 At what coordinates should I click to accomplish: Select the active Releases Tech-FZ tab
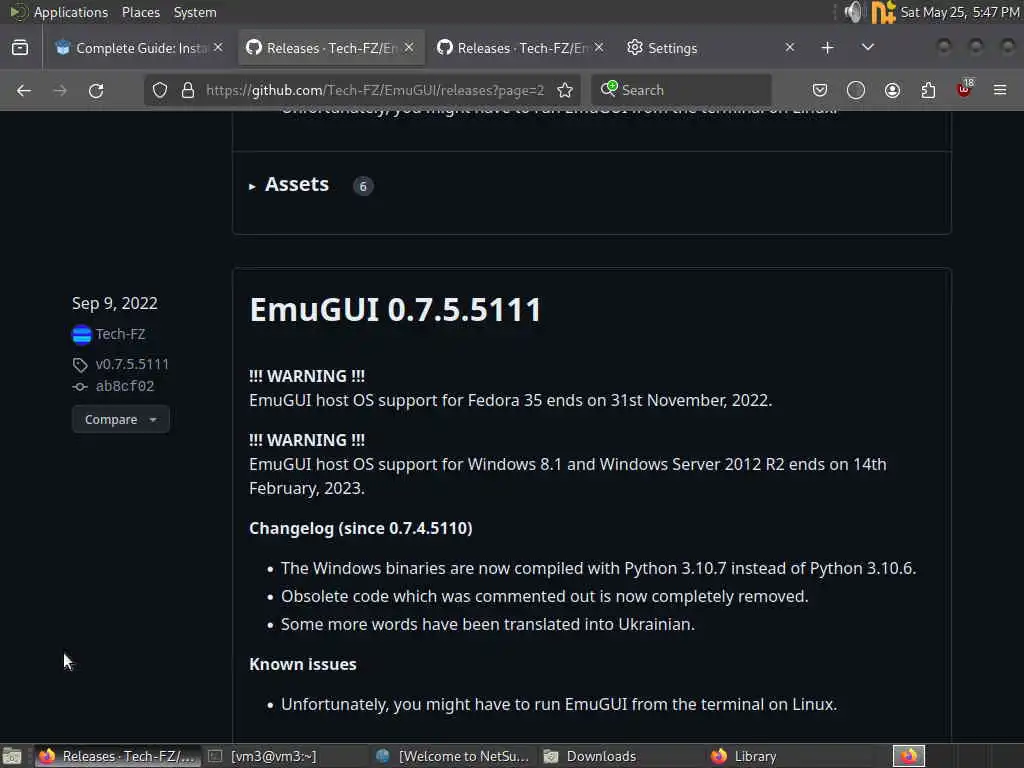click(x=330, y=48)
